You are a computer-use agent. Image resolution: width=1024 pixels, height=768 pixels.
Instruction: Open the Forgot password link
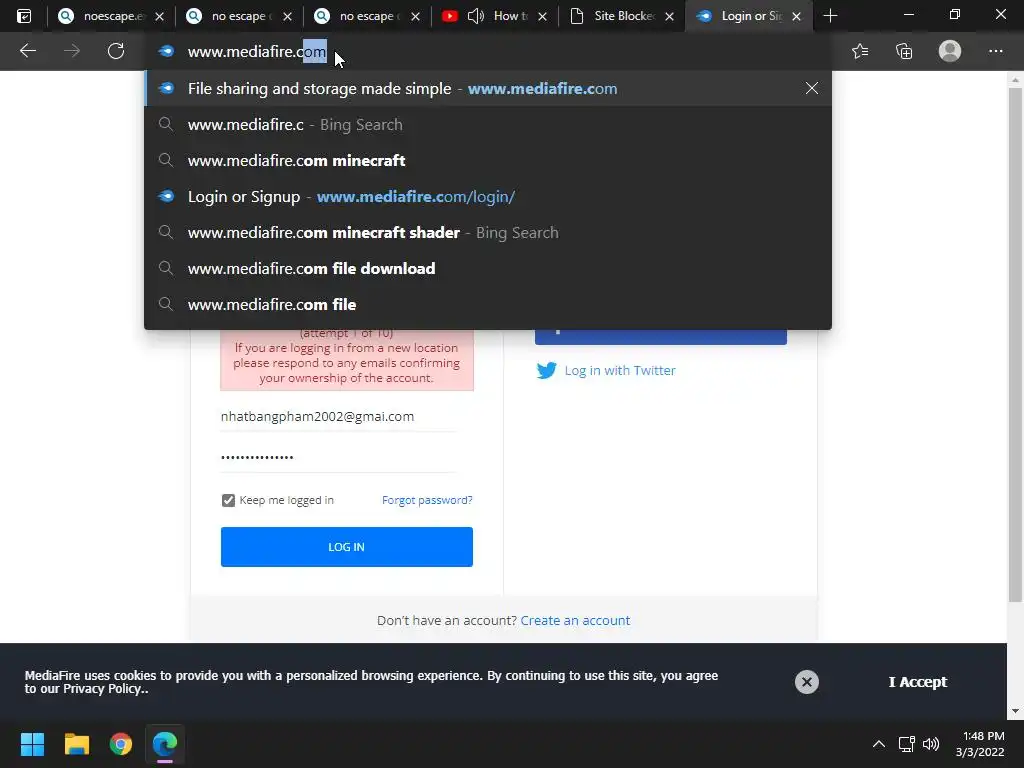click(x=427, y=500)
